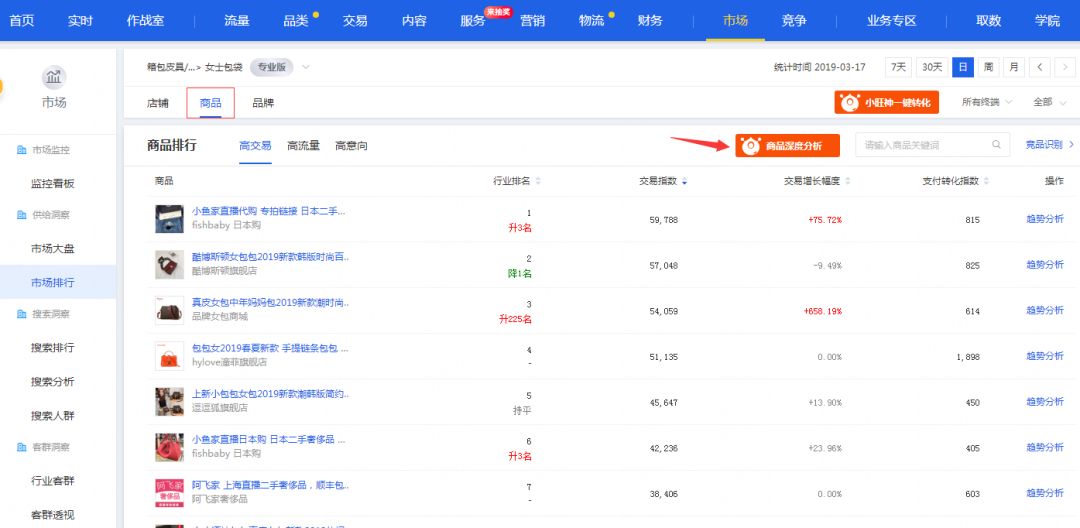Open 趋势分析 for hylove product row

click(x=1045, y=356)
